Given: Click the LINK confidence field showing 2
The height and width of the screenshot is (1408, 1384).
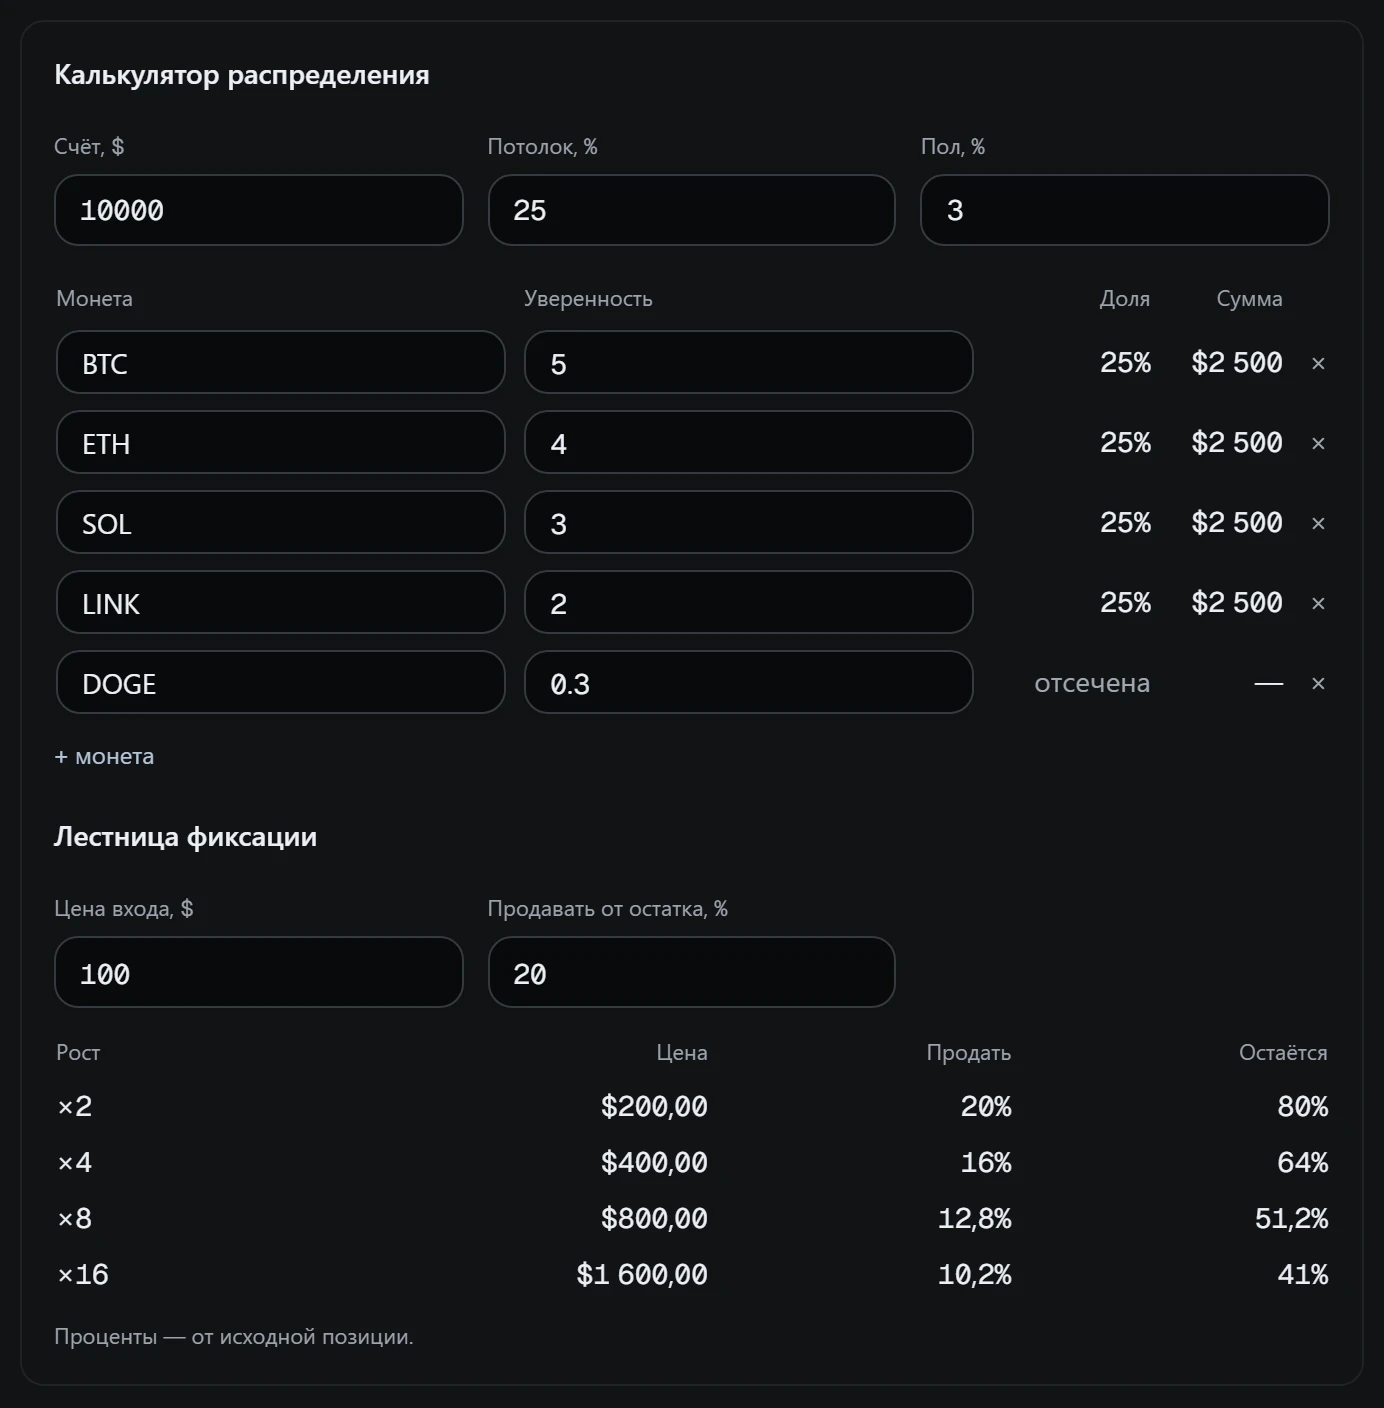Looking at the screenshot, I should [749, 602].
